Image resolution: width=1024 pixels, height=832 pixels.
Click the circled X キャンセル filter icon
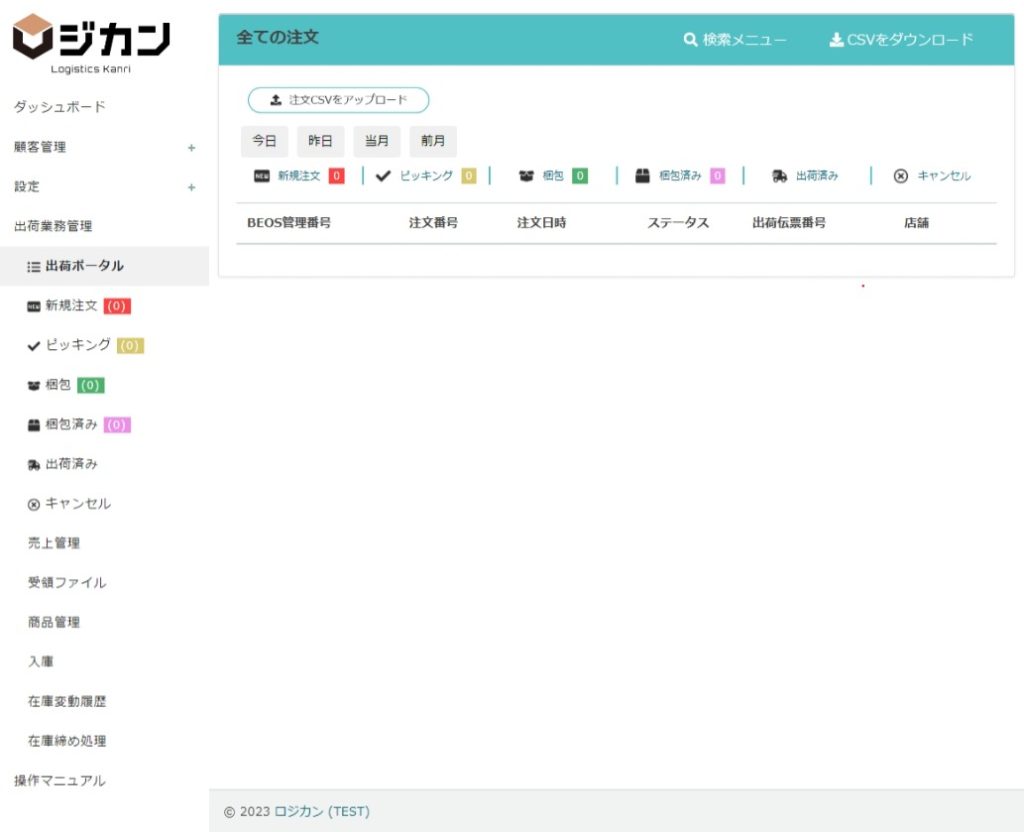point(900,176)
